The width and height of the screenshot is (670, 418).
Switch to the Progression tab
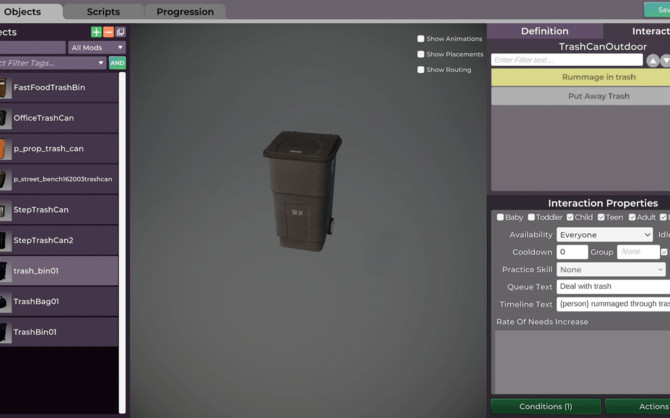(185, 12)
